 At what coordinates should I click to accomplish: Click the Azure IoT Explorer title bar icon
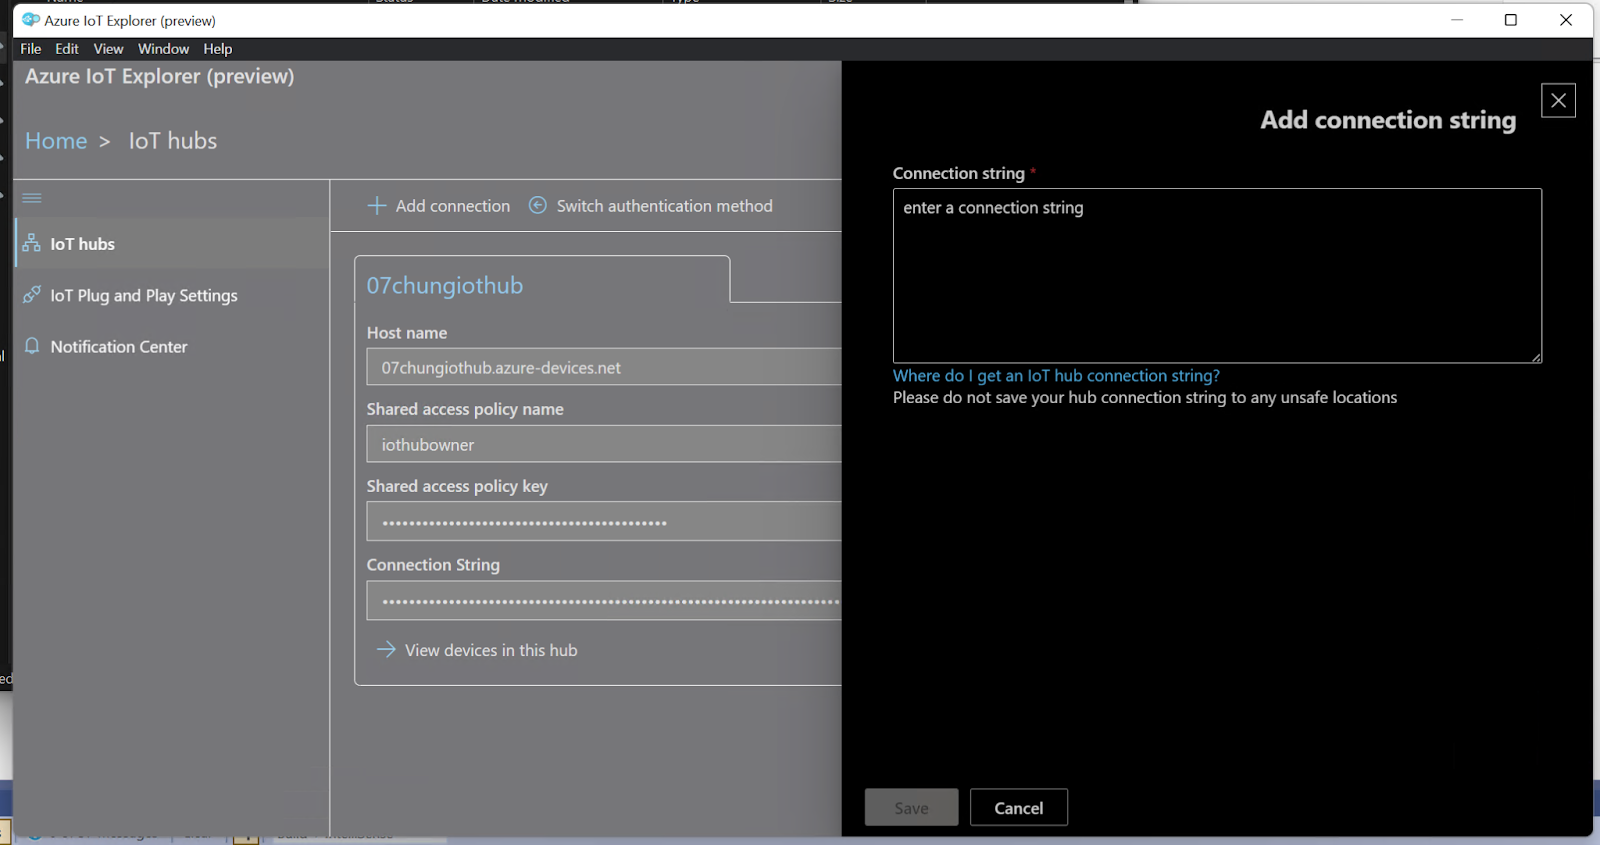pos(31,20)
